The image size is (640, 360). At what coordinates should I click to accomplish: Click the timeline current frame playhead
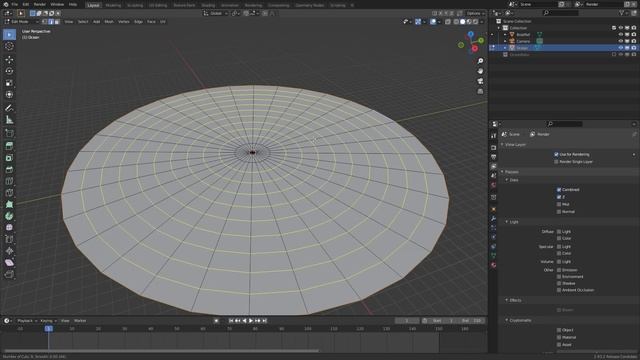(x=49, y=329)
